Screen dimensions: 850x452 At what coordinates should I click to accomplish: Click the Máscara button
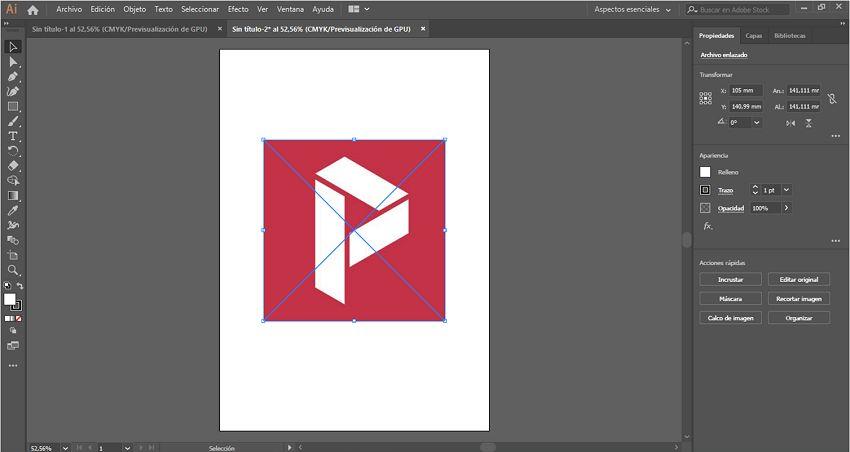tap(730, 299)
